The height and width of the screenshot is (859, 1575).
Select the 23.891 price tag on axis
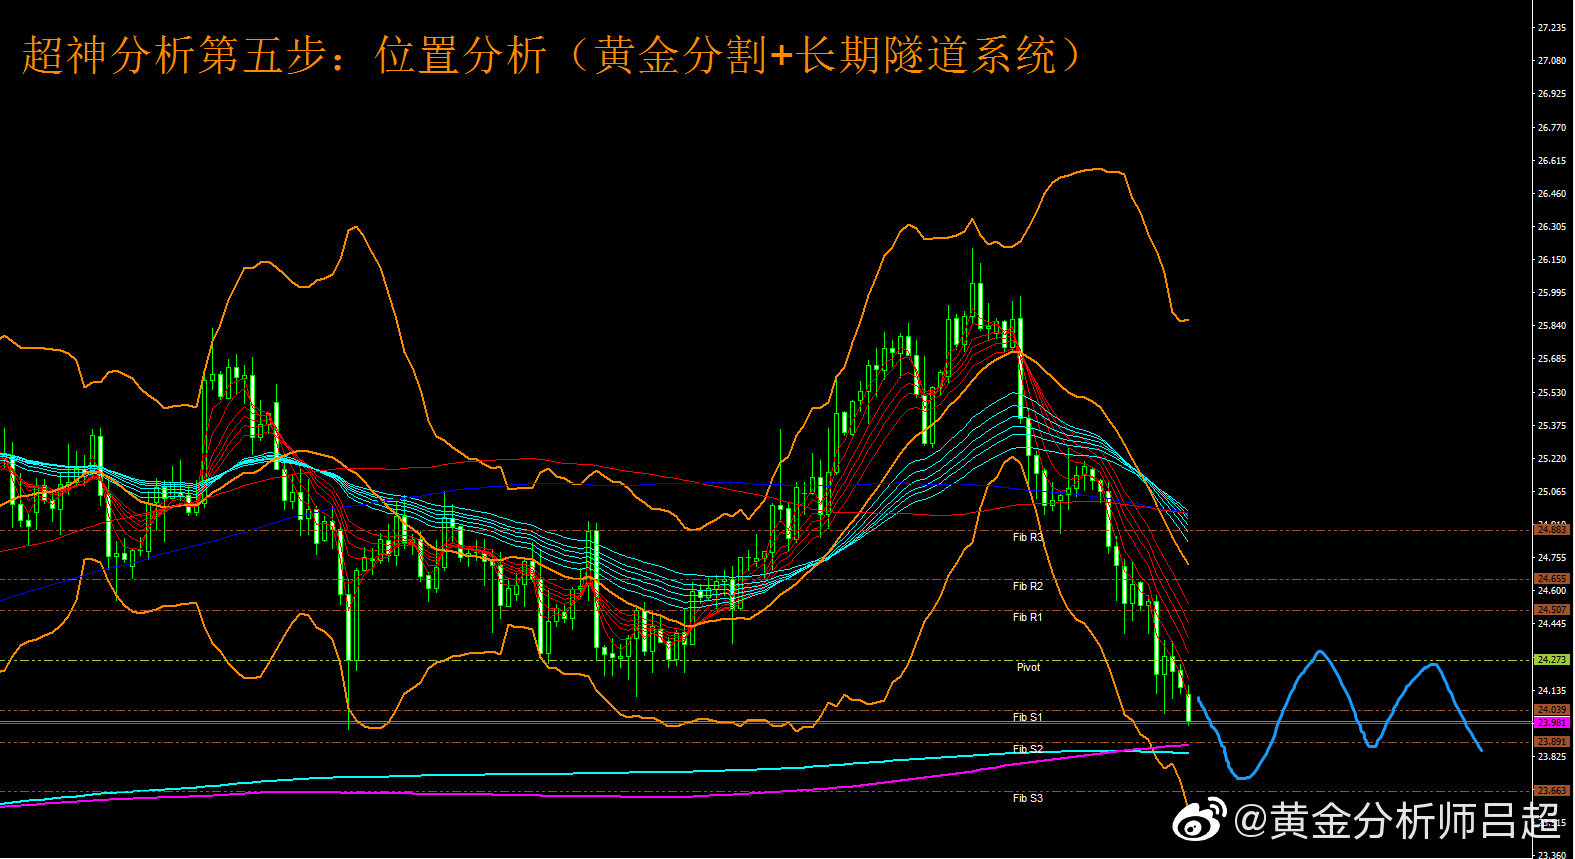tap(1551, 742)
